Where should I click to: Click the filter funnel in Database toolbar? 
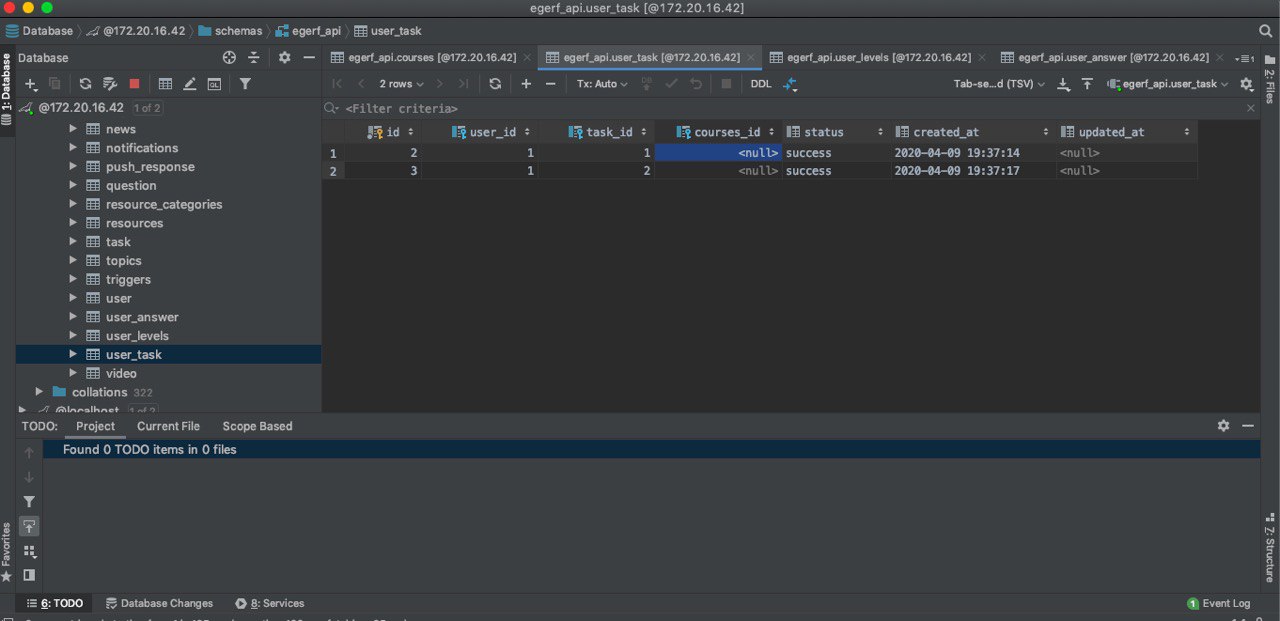click(x=245, y=84)
